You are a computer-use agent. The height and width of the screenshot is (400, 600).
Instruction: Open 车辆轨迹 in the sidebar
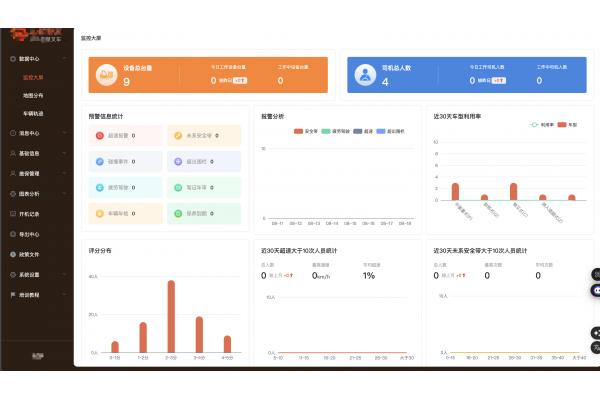(33, 113)
